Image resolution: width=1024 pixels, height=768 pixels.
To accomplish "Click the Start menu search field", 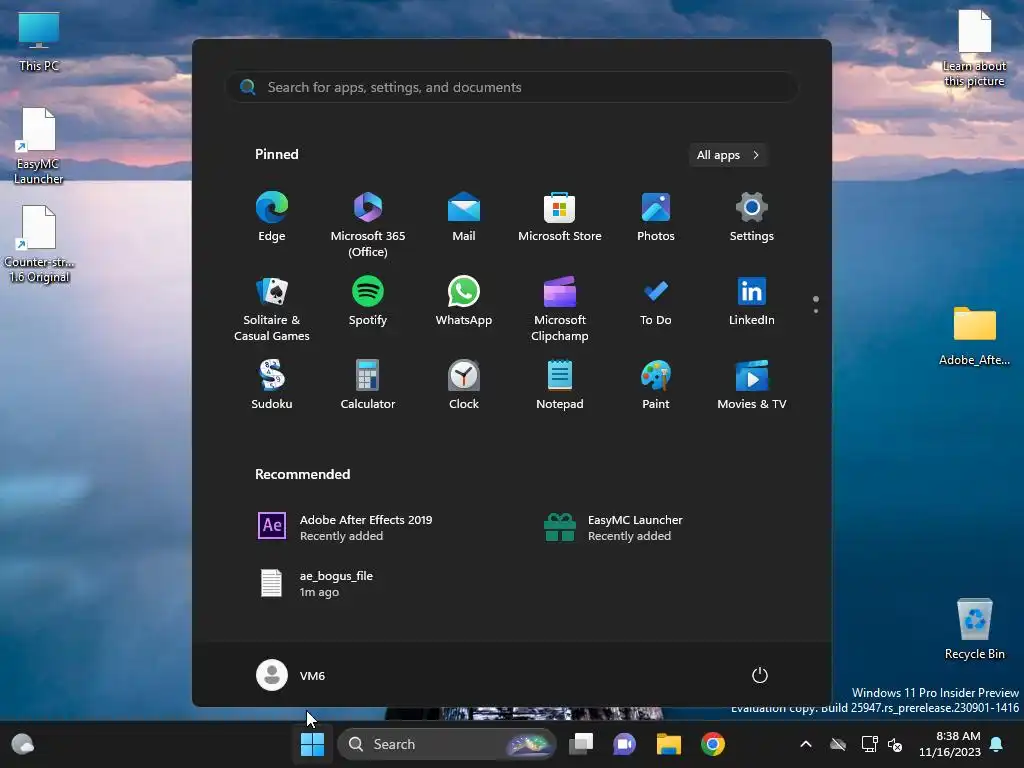I will click(x=511, y=87).
